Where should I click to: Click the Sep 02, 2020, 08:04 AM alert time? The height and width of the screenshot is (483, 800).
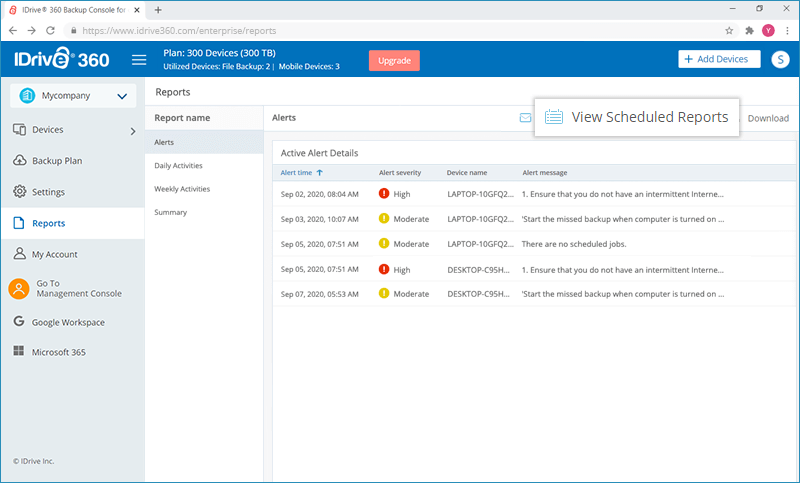click(x=319, y=194)
